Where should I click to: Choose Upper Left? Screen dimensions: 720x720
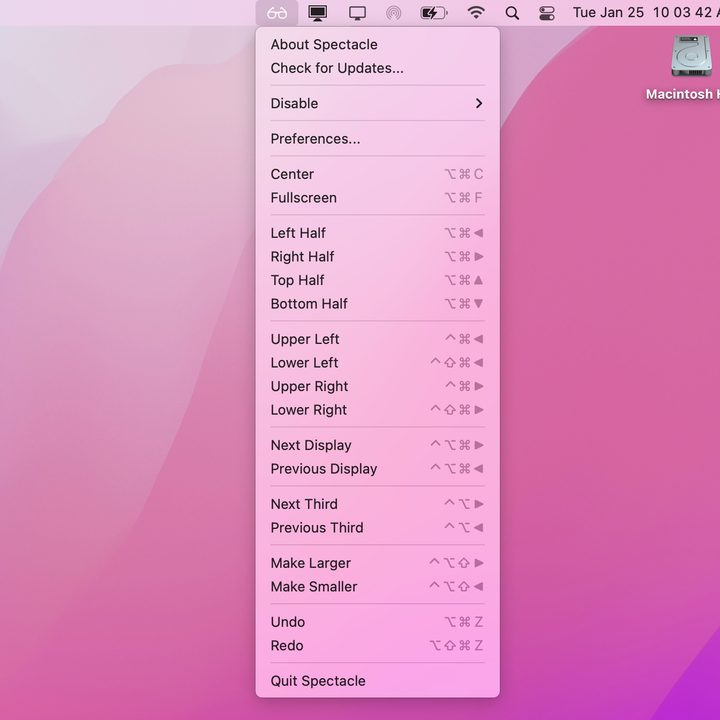pyautogui.click(x=377, y=339)
